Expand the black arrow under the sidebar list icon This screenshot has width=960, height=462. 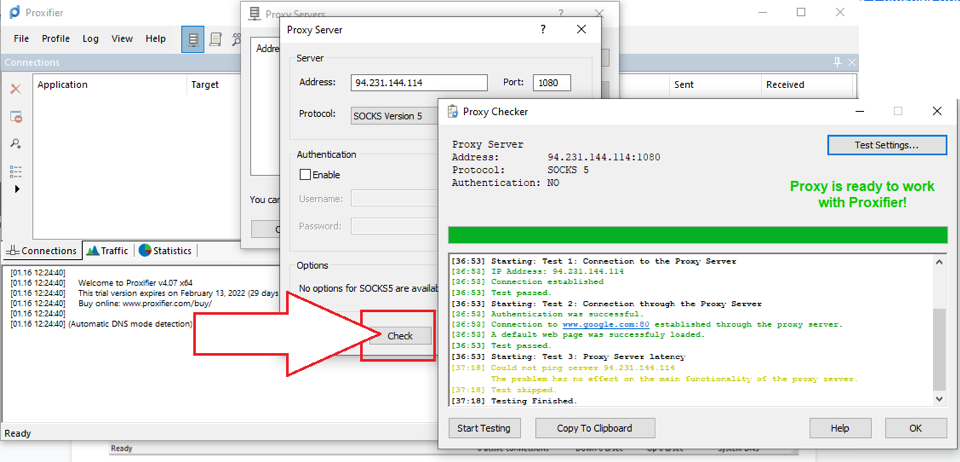tap(17, 189)
